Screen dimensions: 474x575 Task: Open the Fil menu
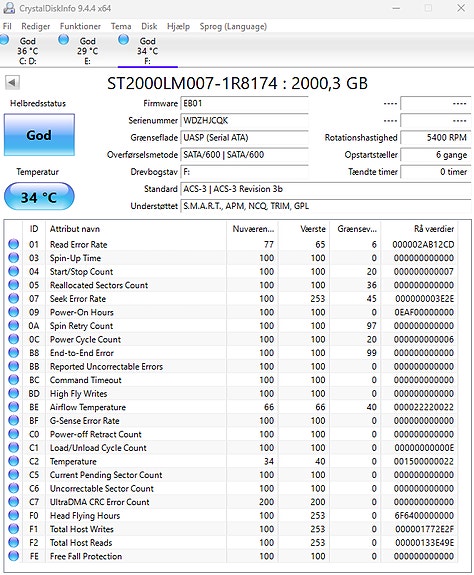click(7, 26)
